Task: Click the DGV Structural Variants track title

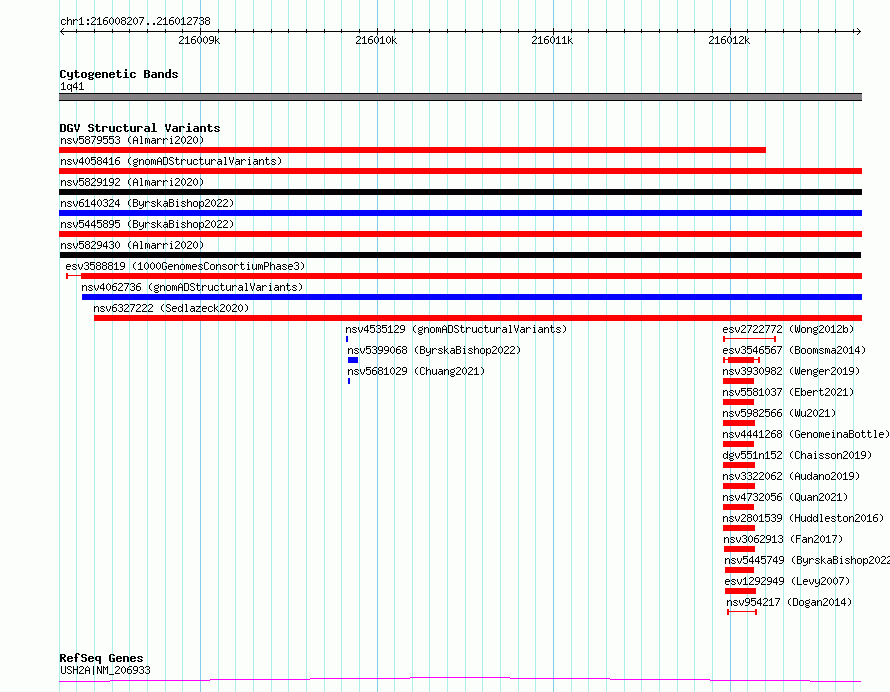Action: coord(140,128)
